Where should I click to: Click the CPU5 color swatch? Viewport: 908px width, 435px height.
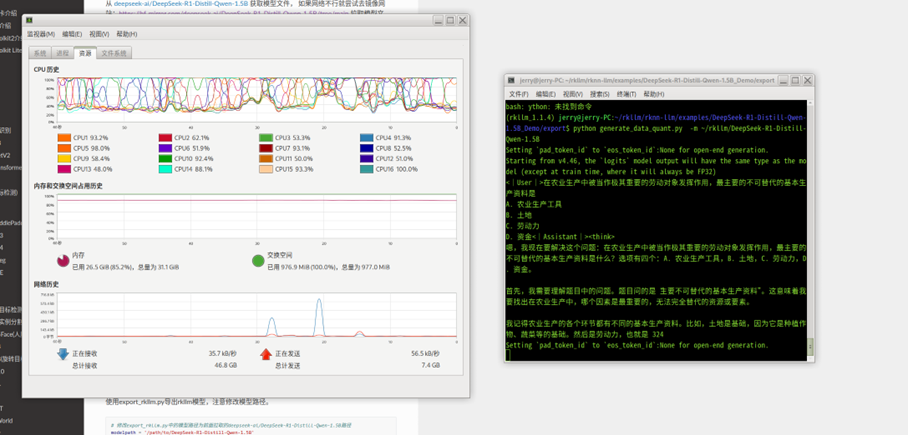point(64,148)
